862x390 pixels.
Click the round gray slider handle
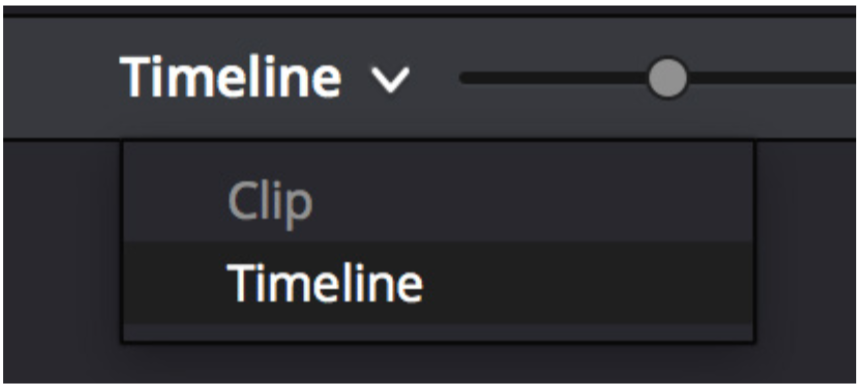point(667,78)
